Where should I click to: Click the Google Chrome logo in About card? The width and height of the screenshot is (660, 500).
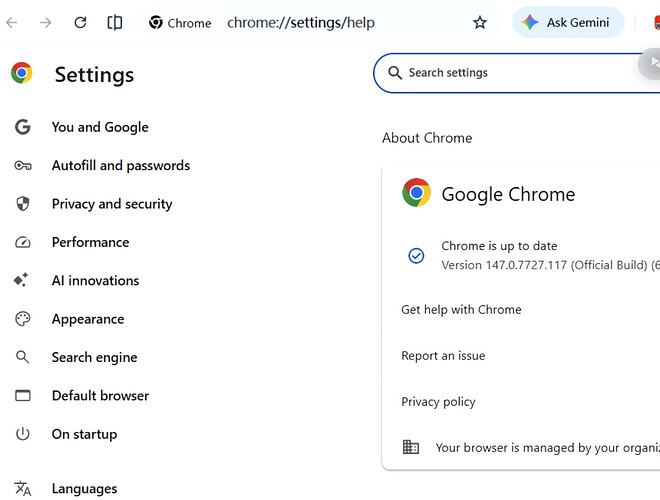(x=416, y=192)
